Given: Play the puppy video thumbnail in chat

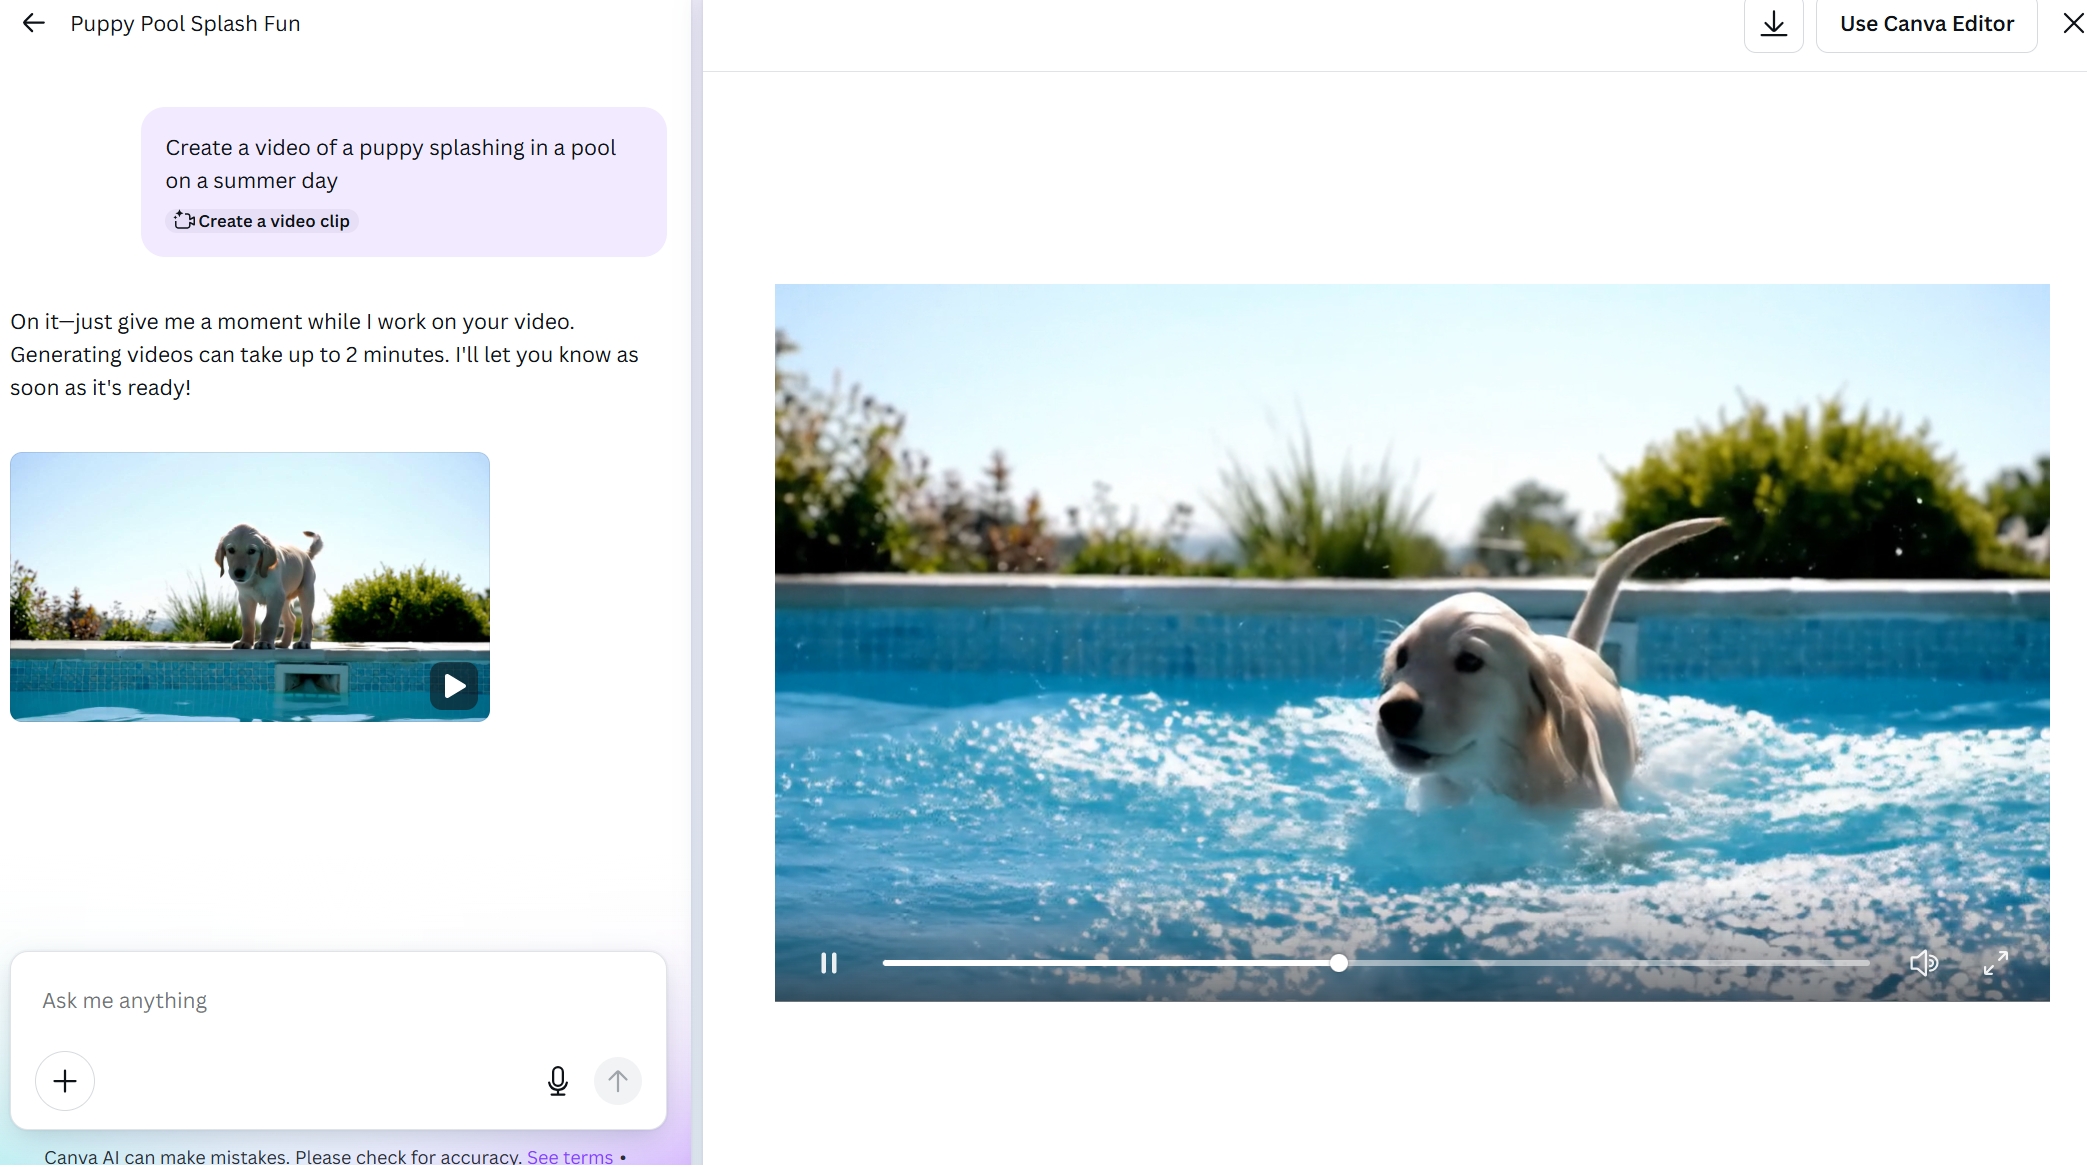Looking at the screenshot, I should coord(454,686).
